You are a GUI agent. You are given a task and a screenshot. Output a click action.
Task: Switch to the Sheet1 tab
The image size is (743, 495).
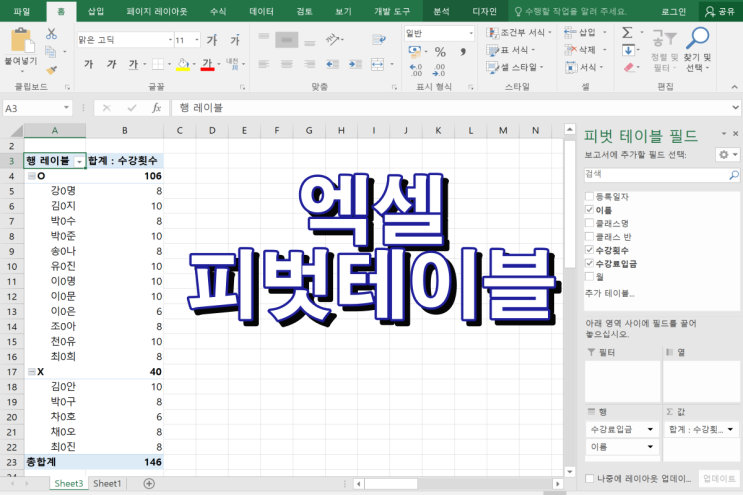click(107, 483)
